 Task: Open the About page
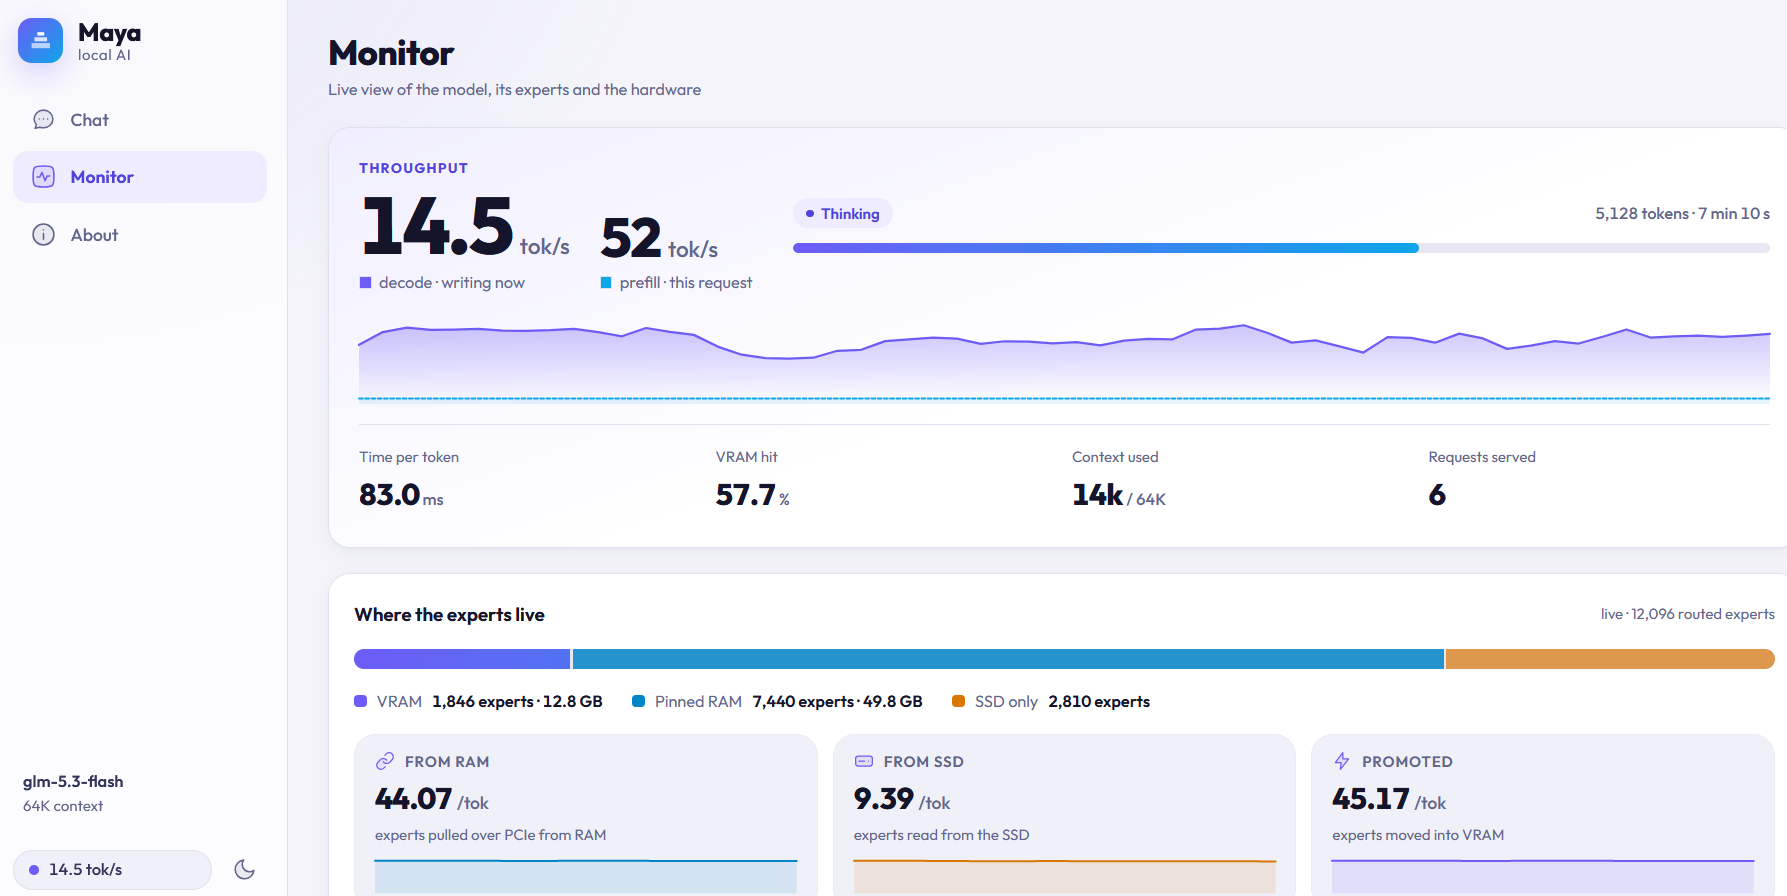140,235
